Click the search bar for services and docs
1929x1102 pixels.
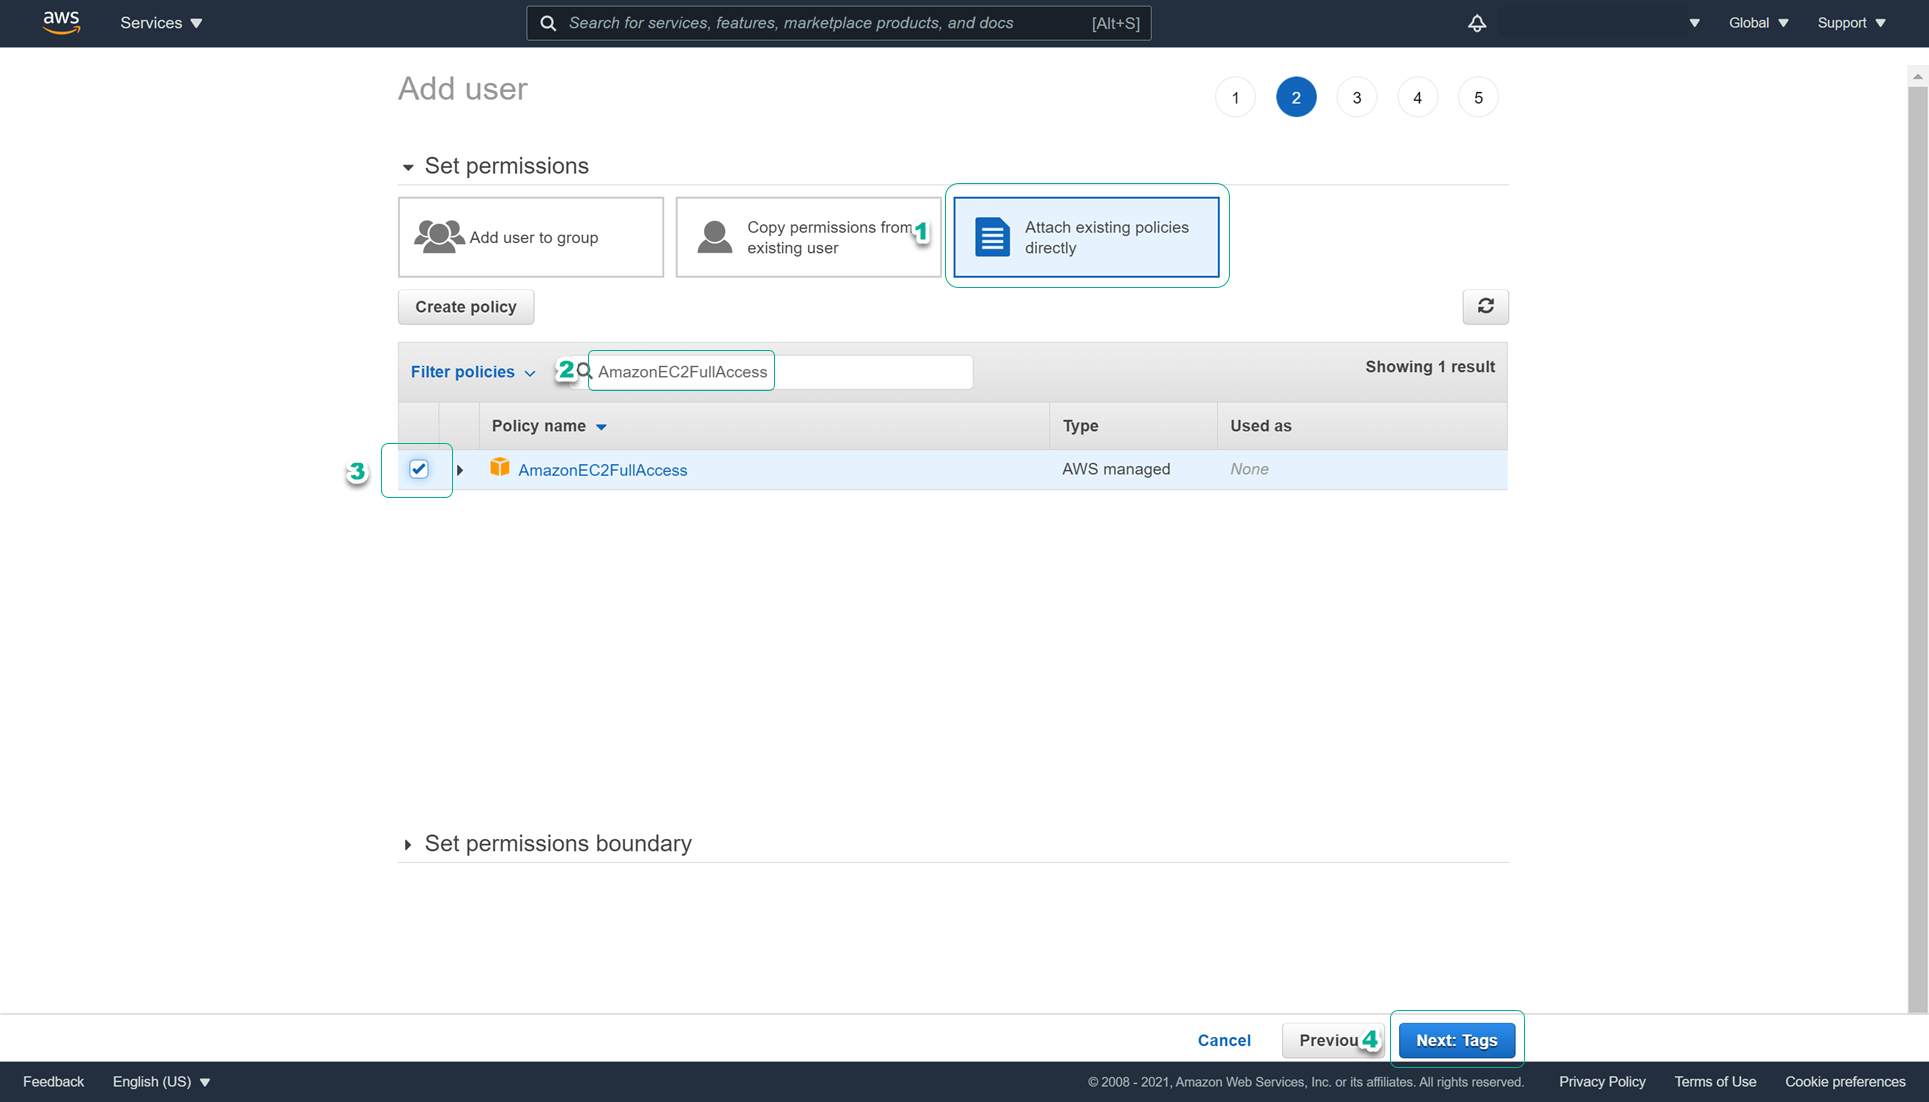point(838,23)
